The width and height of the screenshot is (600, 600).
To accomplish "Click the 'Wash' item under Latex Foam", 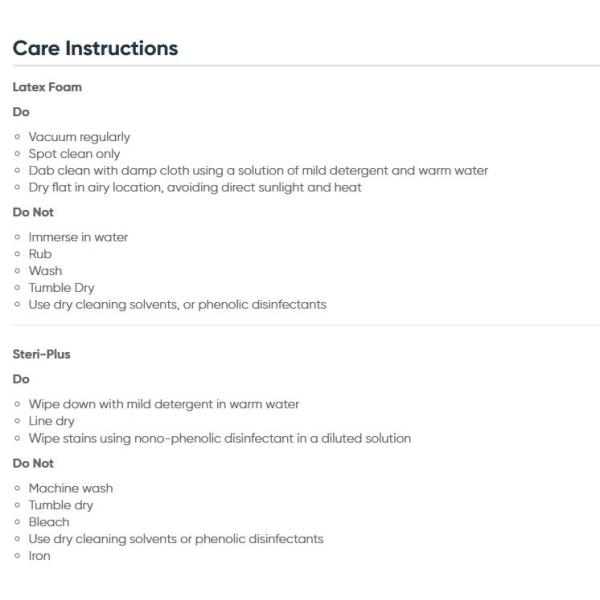I will (x=45, y=271).
